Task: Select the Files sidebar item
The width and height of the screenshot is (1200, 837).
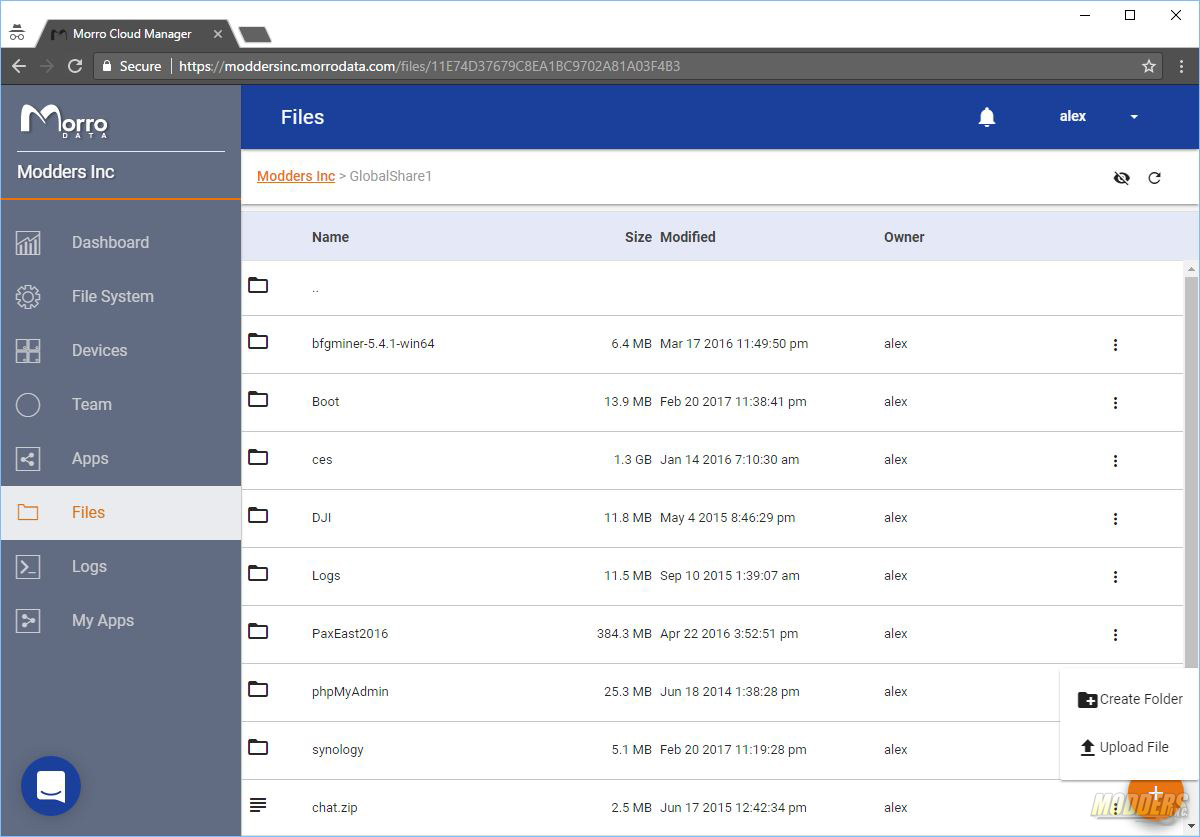Action: pos(120,512)
